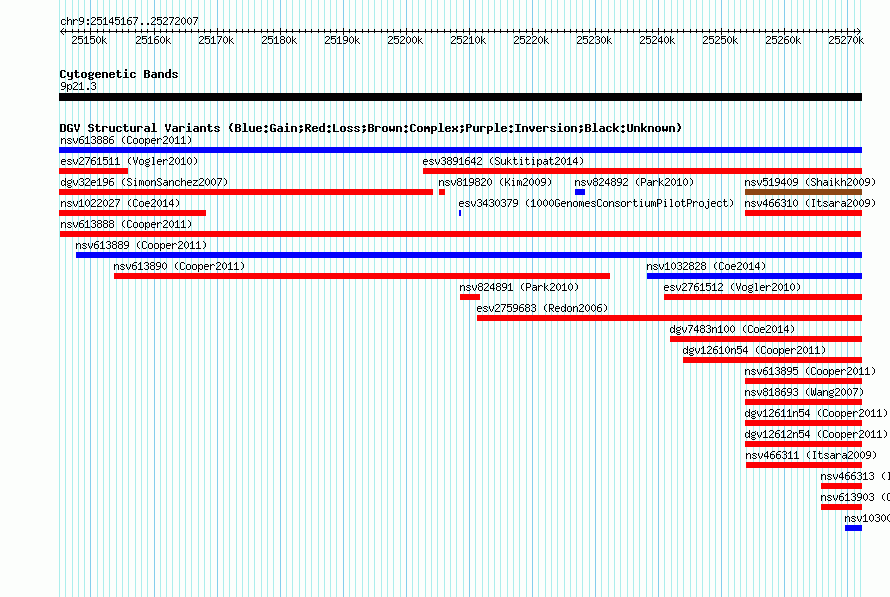
Task: Select the nsv818693 (Wang2007) label
Action: 804,392
